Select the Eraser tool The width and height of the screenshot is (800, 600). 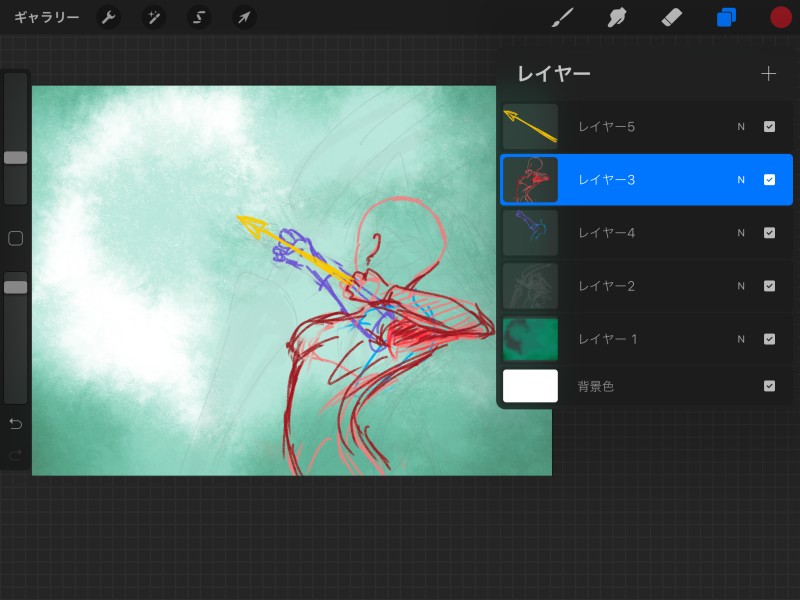pyautogui.click(x=671, y=18)
